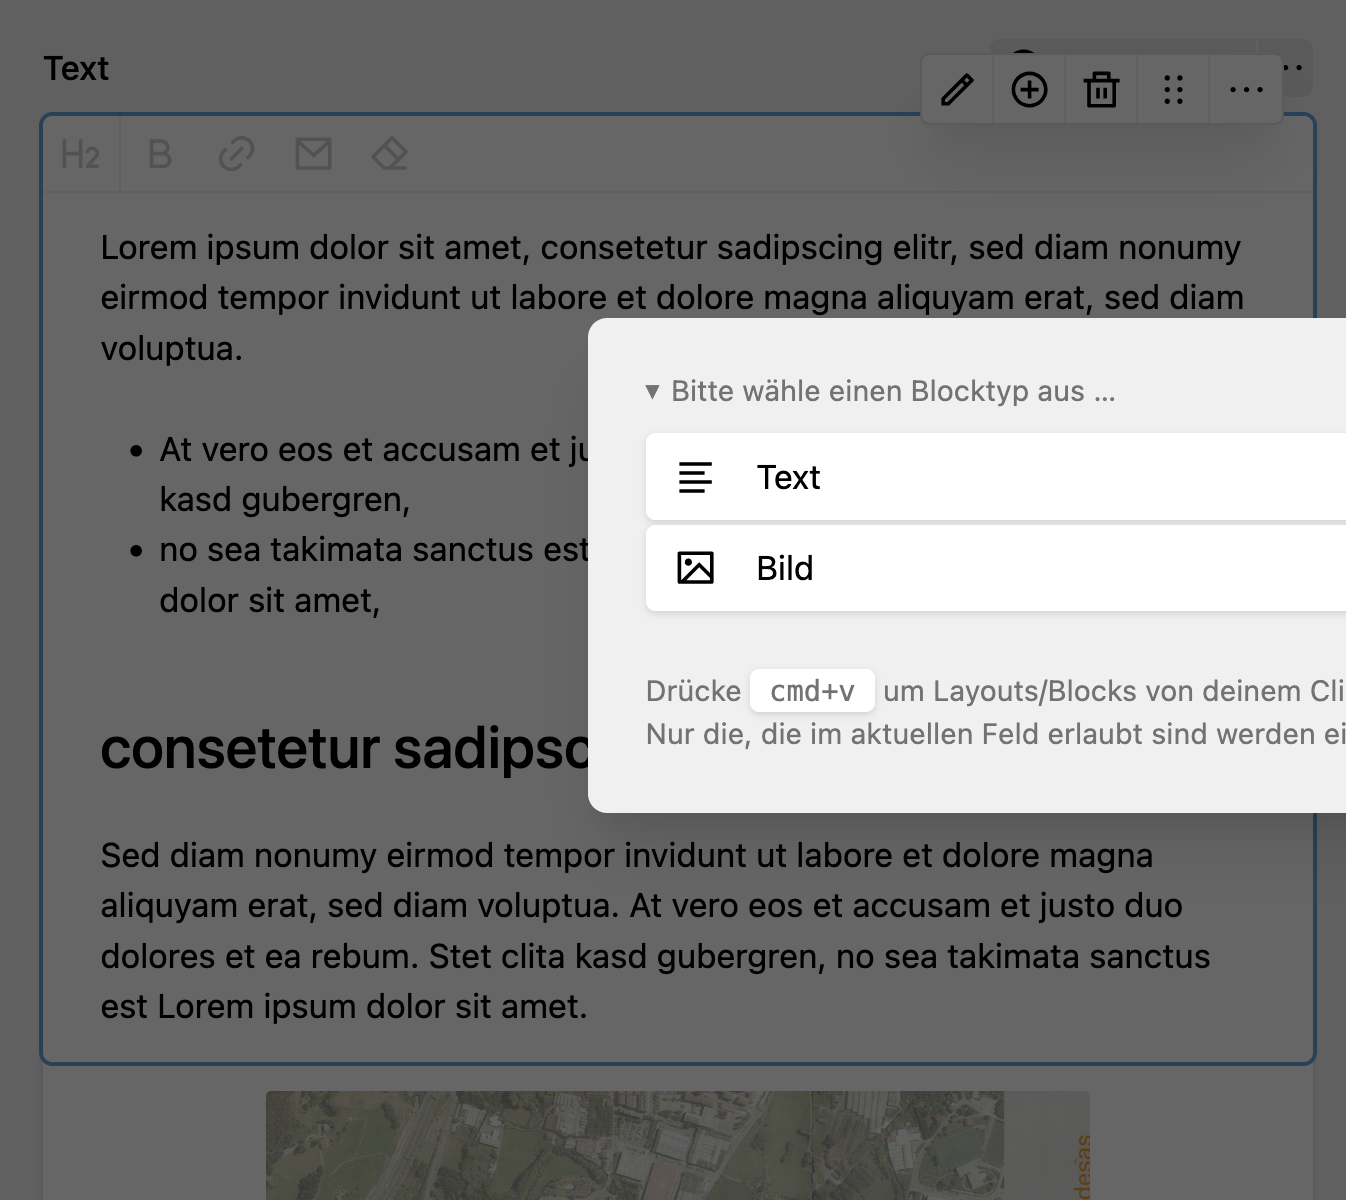Click the text lines icon next to Text

click(x=696, y=477)
